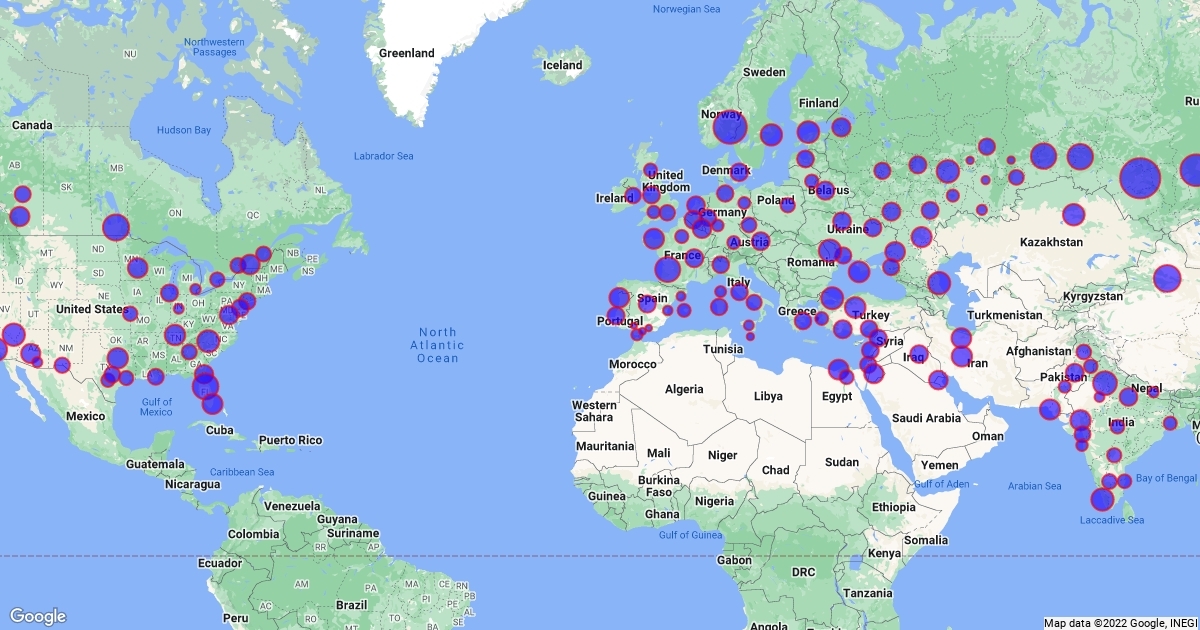The height and width of the screenshot is (630, 1200).
Task: Click the Labrador Sea label
Action: pyautogui.click(x=384, y=156)
